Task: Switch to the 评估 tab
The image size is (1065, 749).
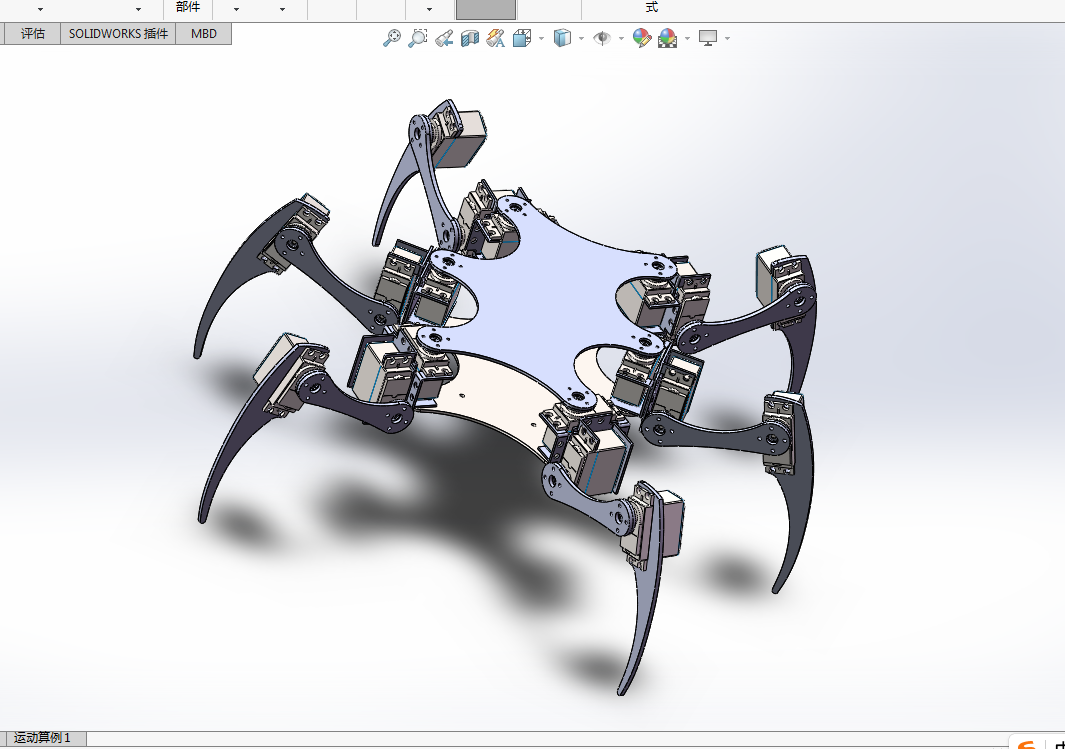Action: point(33,33)
